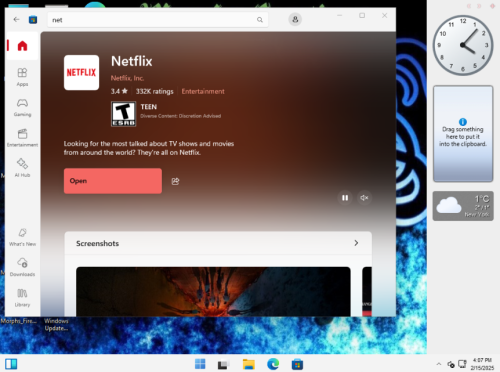Open the Downloads page

(x=22, y=267)
